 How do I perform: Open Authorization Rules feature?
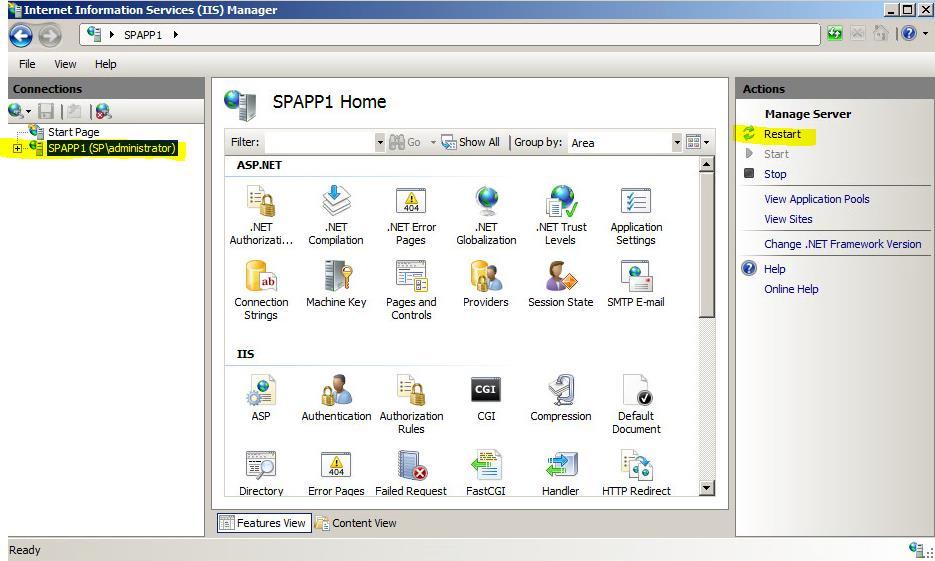click(x=411, y=404)
